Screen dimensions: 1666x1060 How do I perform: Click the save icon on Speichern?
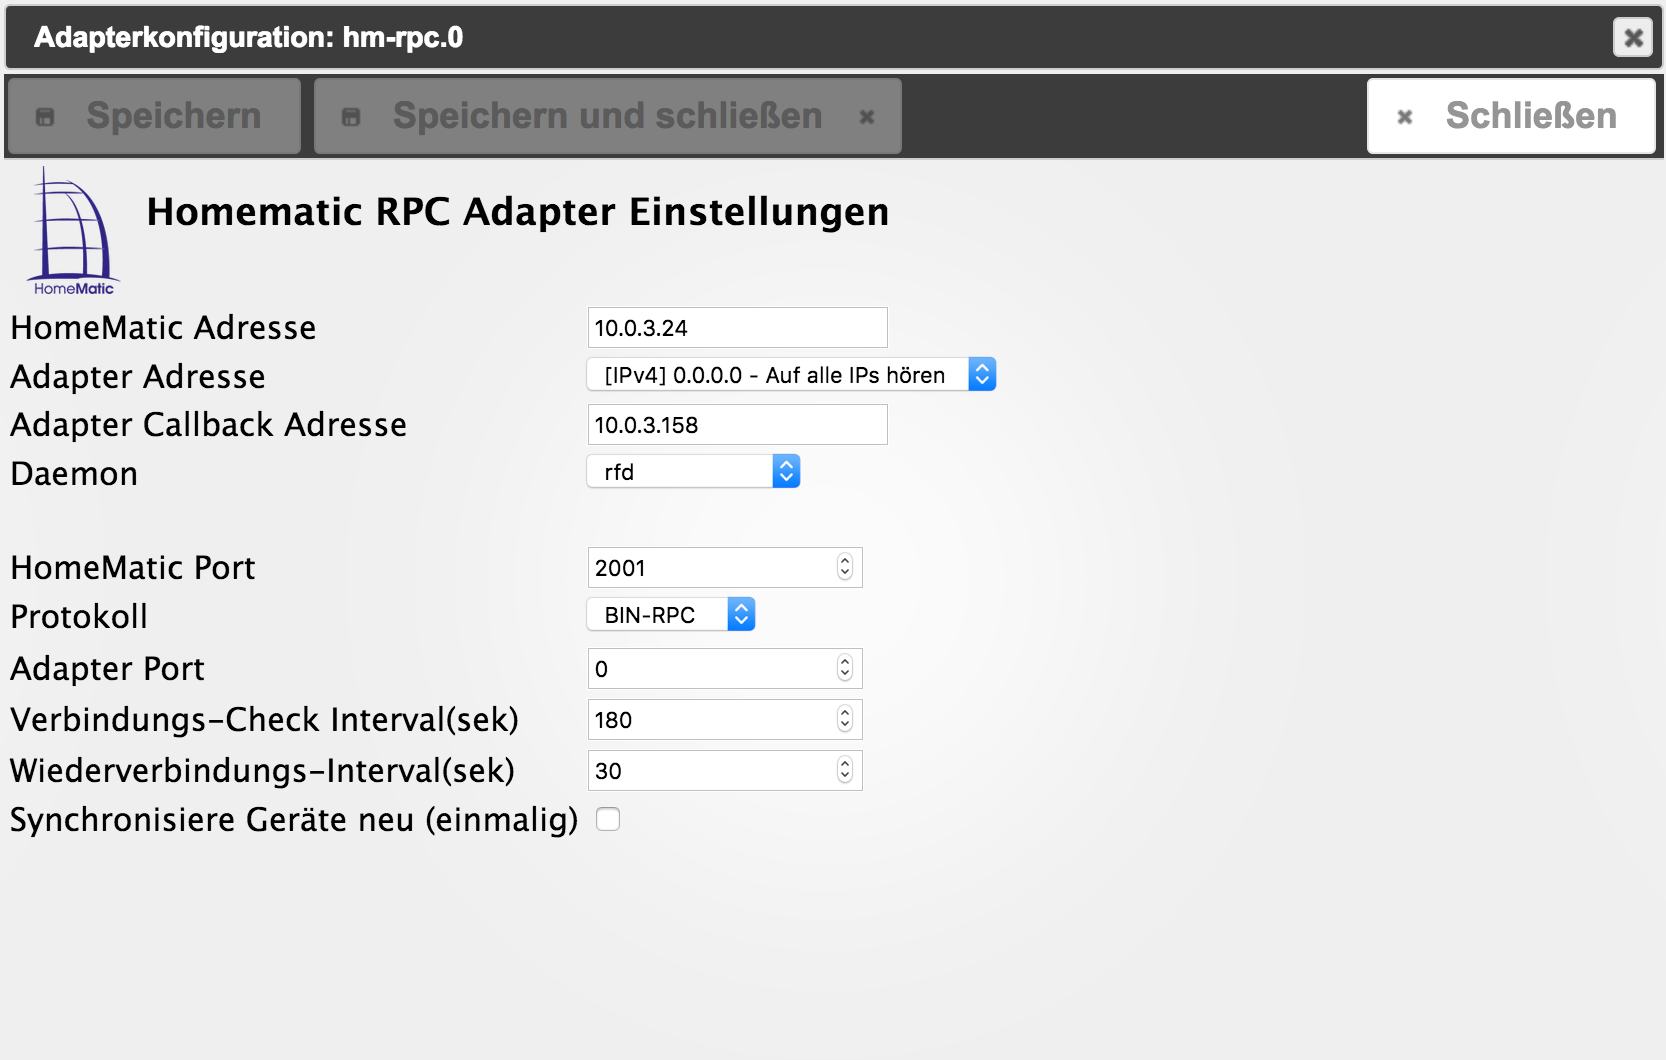(45, 117)
